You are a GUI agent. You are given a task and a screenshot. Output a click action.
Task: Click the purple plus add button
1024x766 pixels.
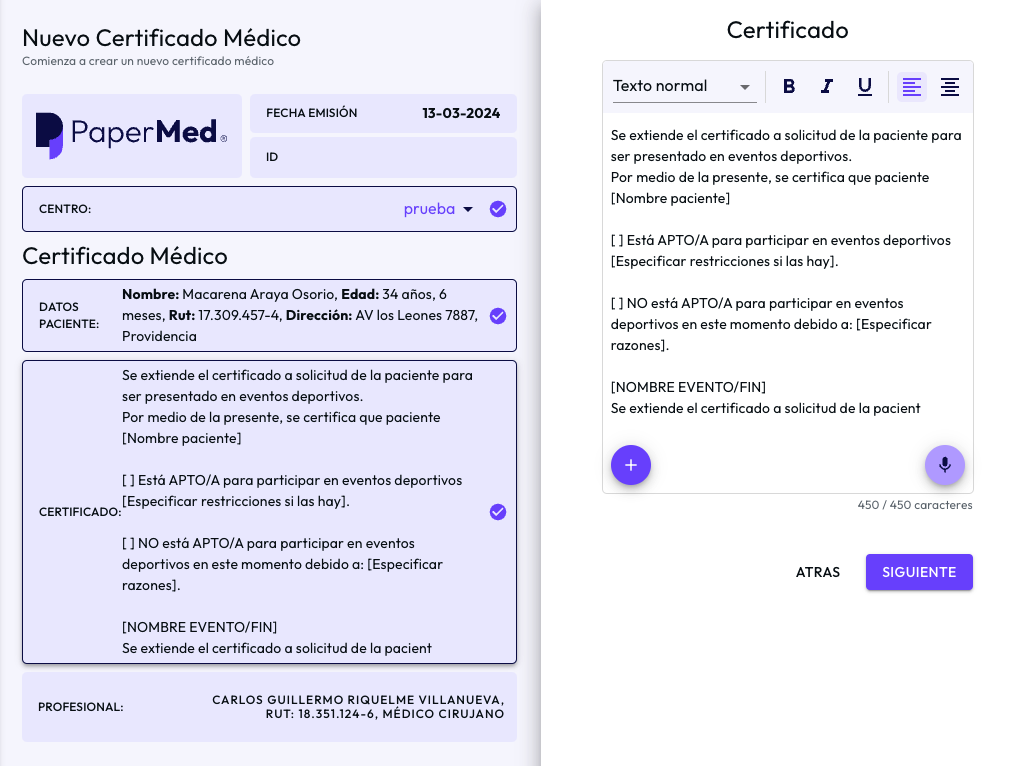click(630, 465)
